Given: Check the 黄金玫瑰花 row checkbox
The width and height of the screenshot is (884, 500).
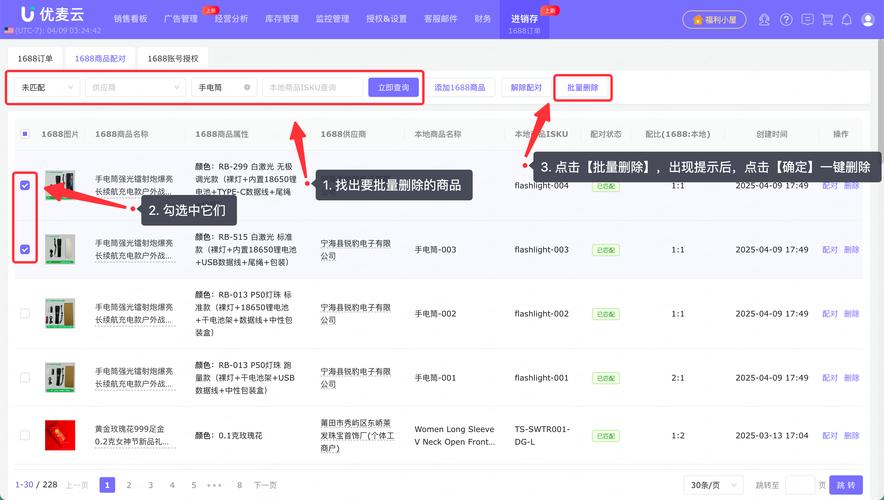Looking at the screenshot, I should click(x=25, y=435).
